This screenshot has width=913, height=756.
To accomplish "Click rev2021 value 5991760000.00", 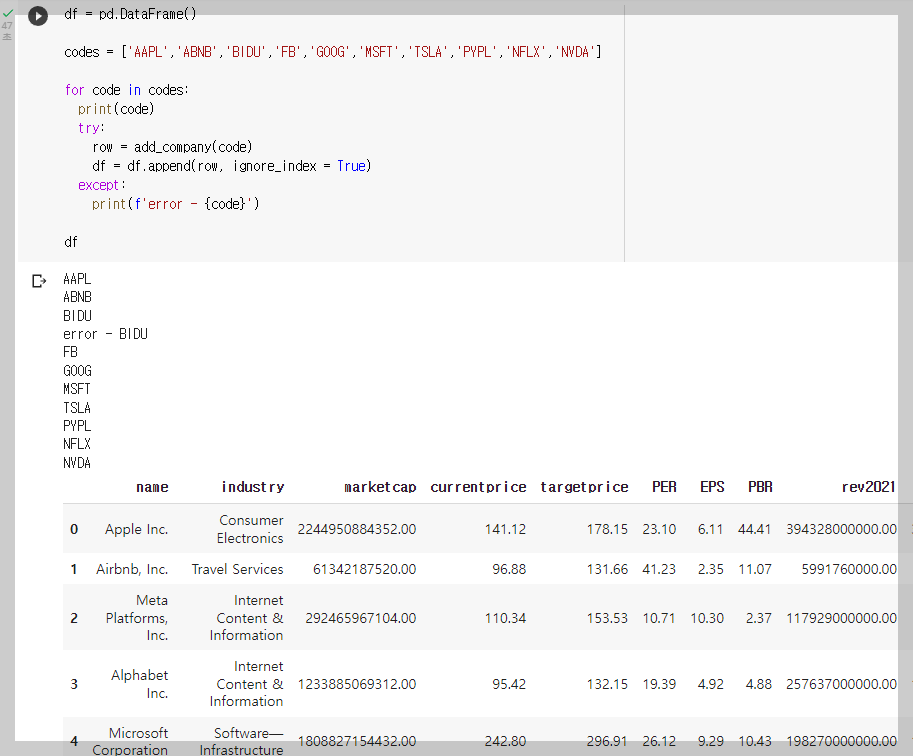I will click(849, 569).
